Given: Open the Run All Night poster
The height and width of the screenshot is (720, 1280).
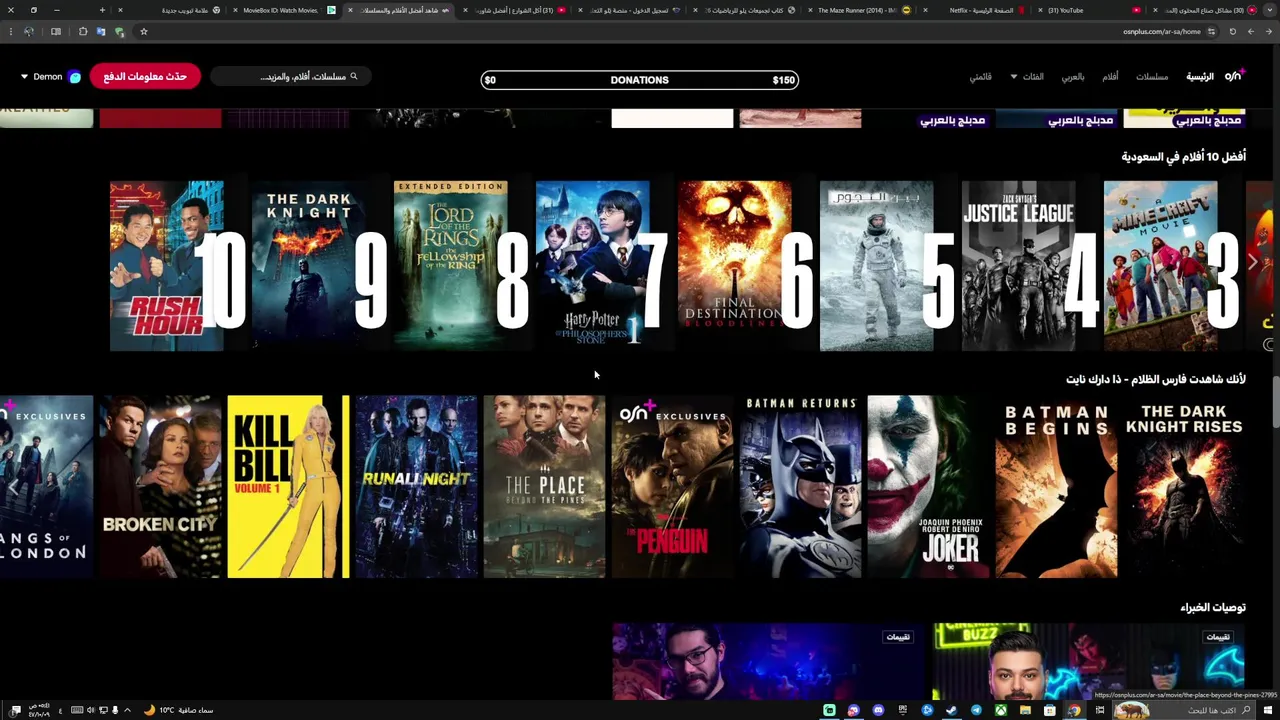Looking at the screenshot, I should tap(416, 487).
